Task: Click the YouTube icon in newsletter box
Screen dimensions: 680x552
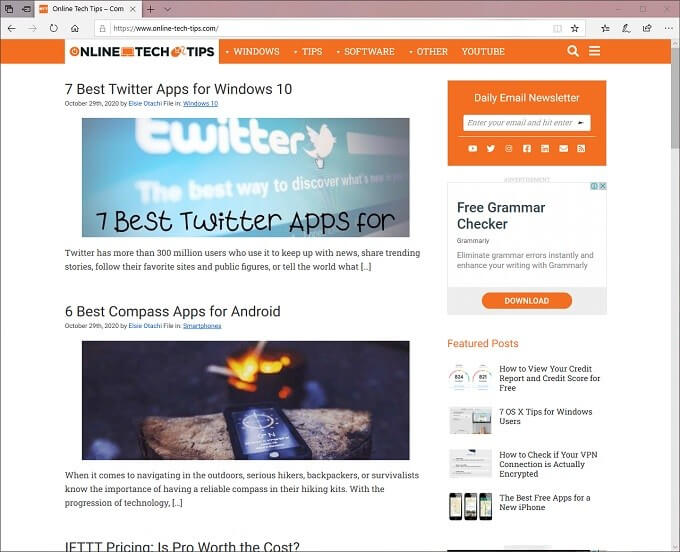Action: (x=473, y=149)
